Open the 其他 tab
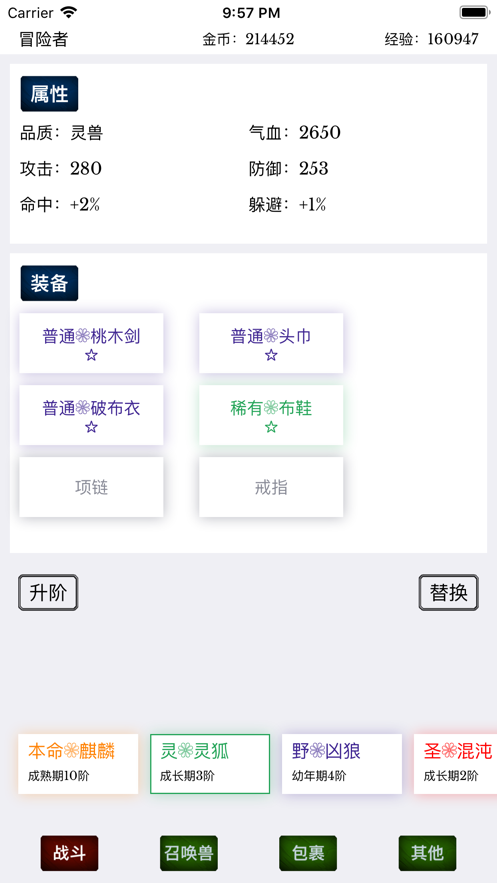The height and width of the screenshot is (883, 497). click(427, 853)
